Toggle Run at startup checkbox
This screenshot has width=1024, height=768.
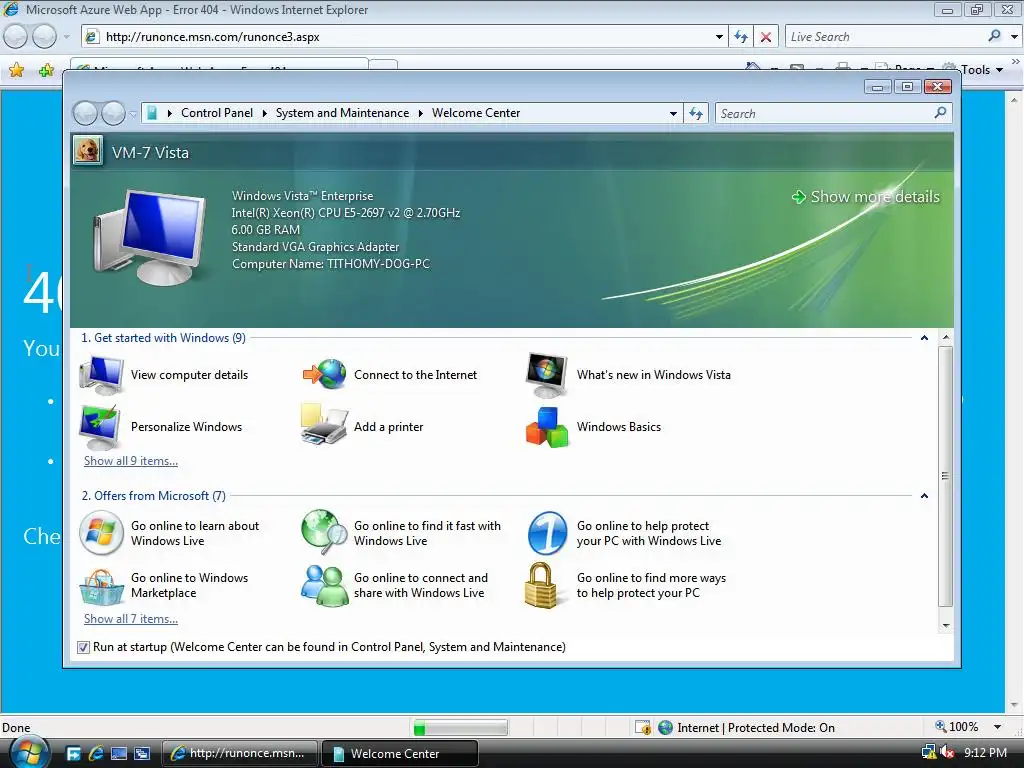83,647
